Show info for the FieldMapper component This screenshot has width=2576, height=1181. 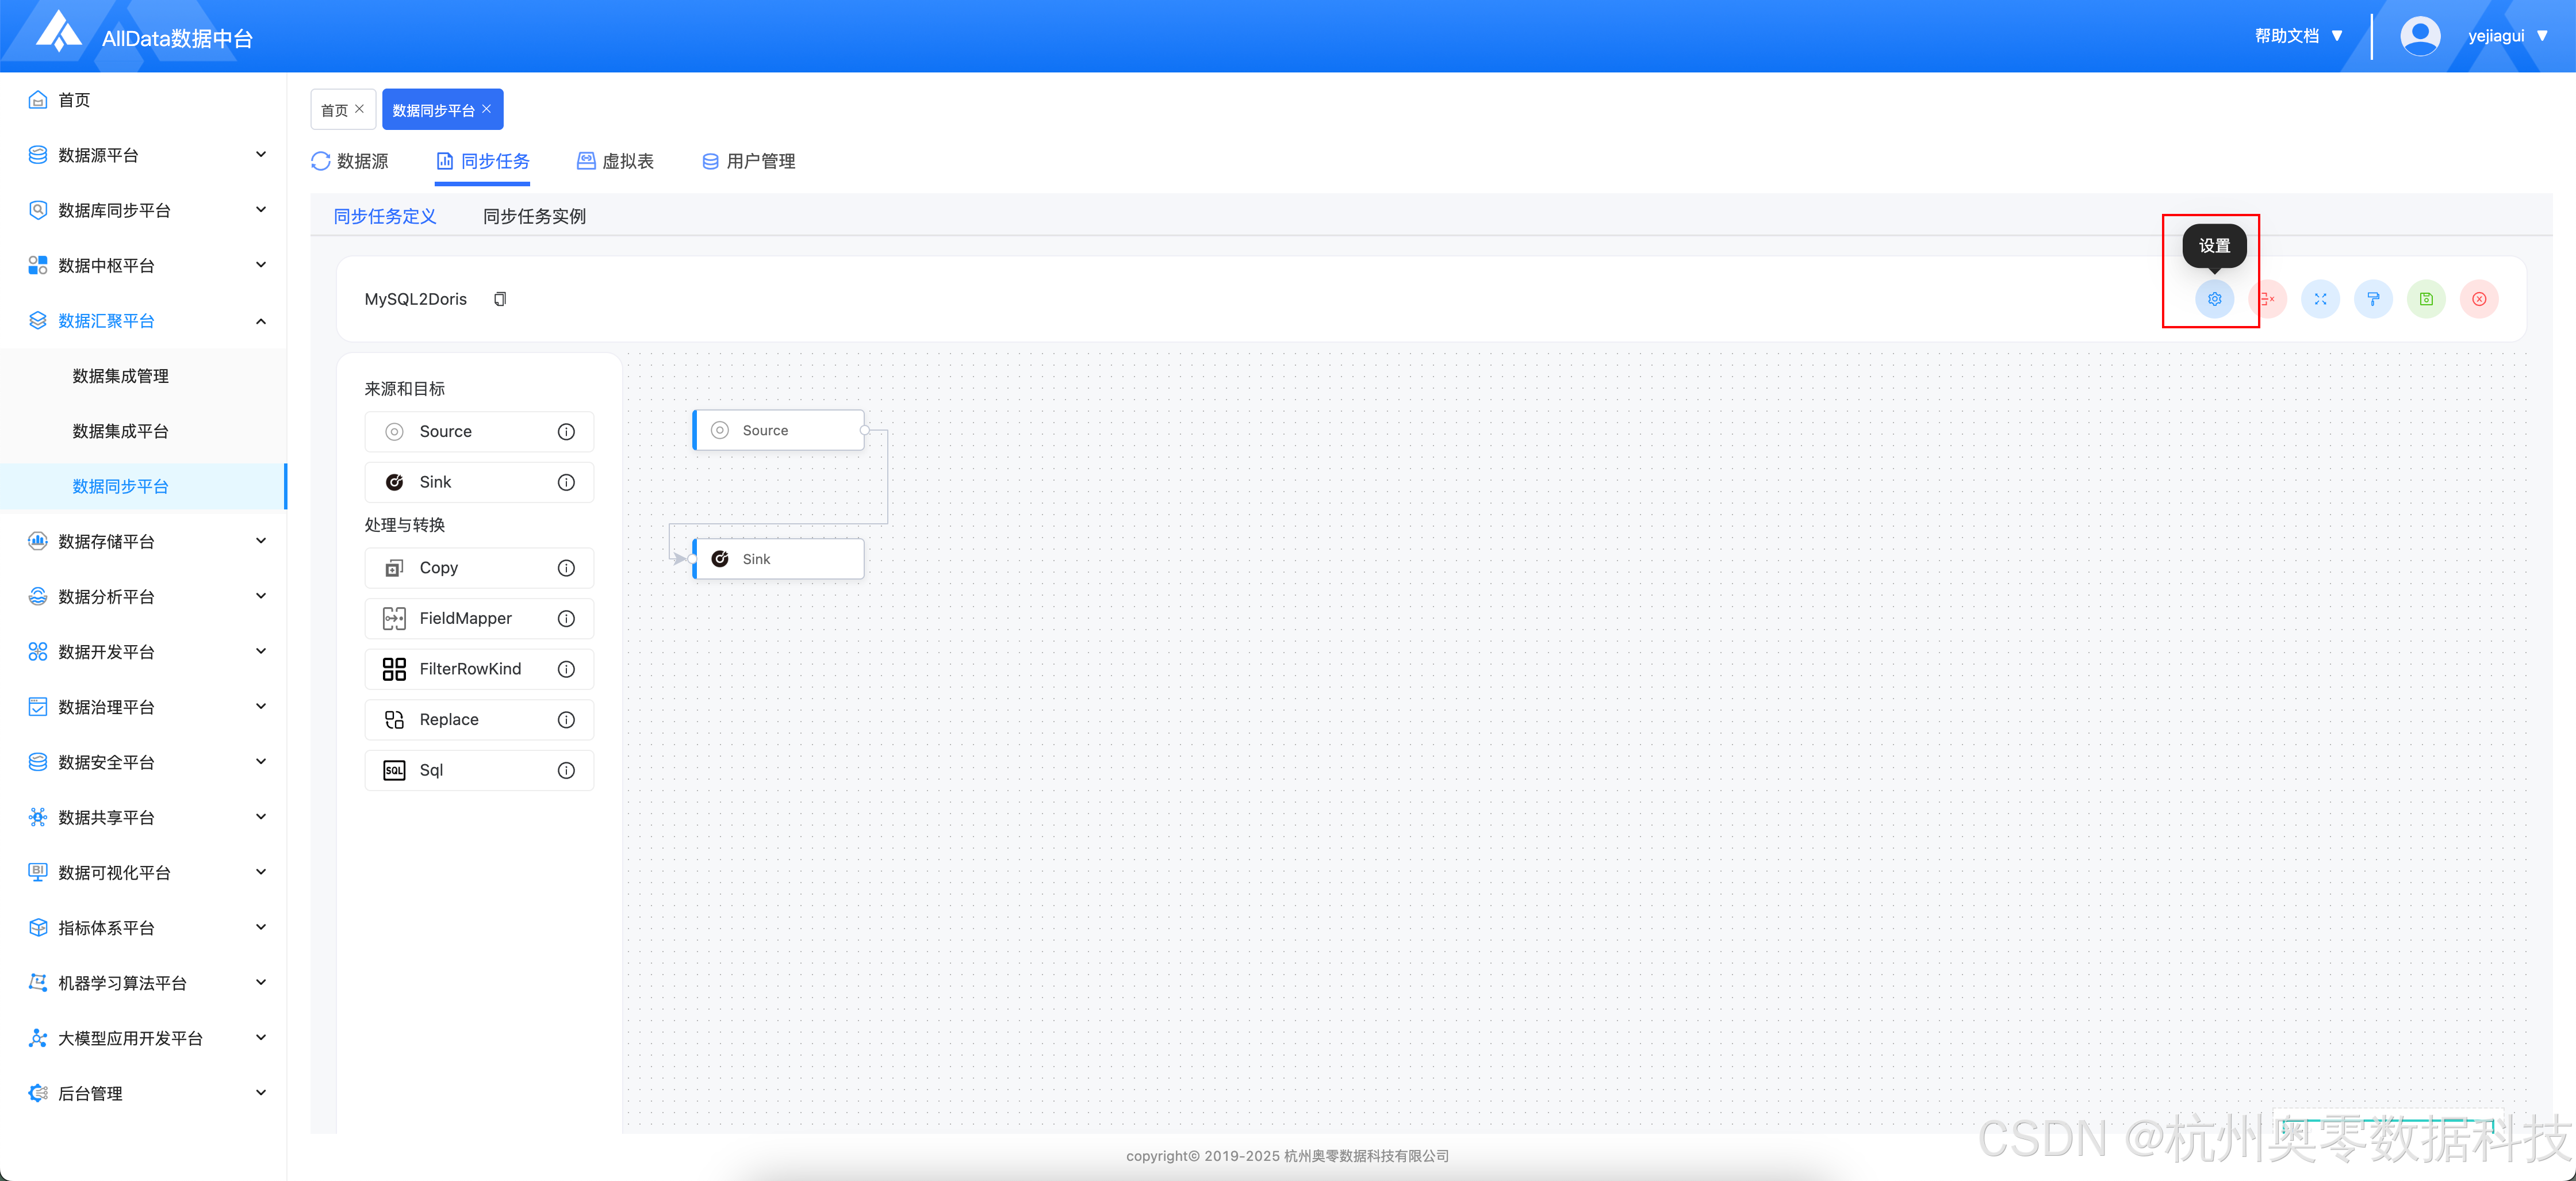click(x=566, y=619)
